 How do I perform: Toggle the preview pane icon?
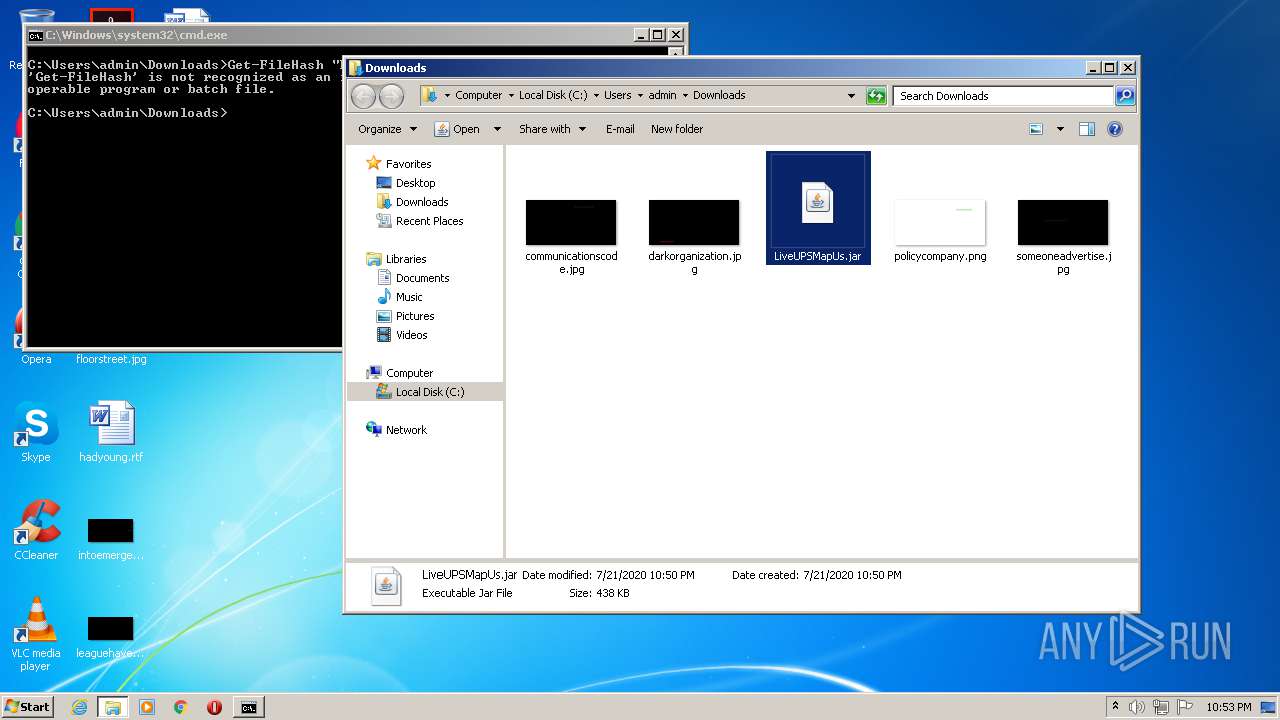[x=1087, y=129]
